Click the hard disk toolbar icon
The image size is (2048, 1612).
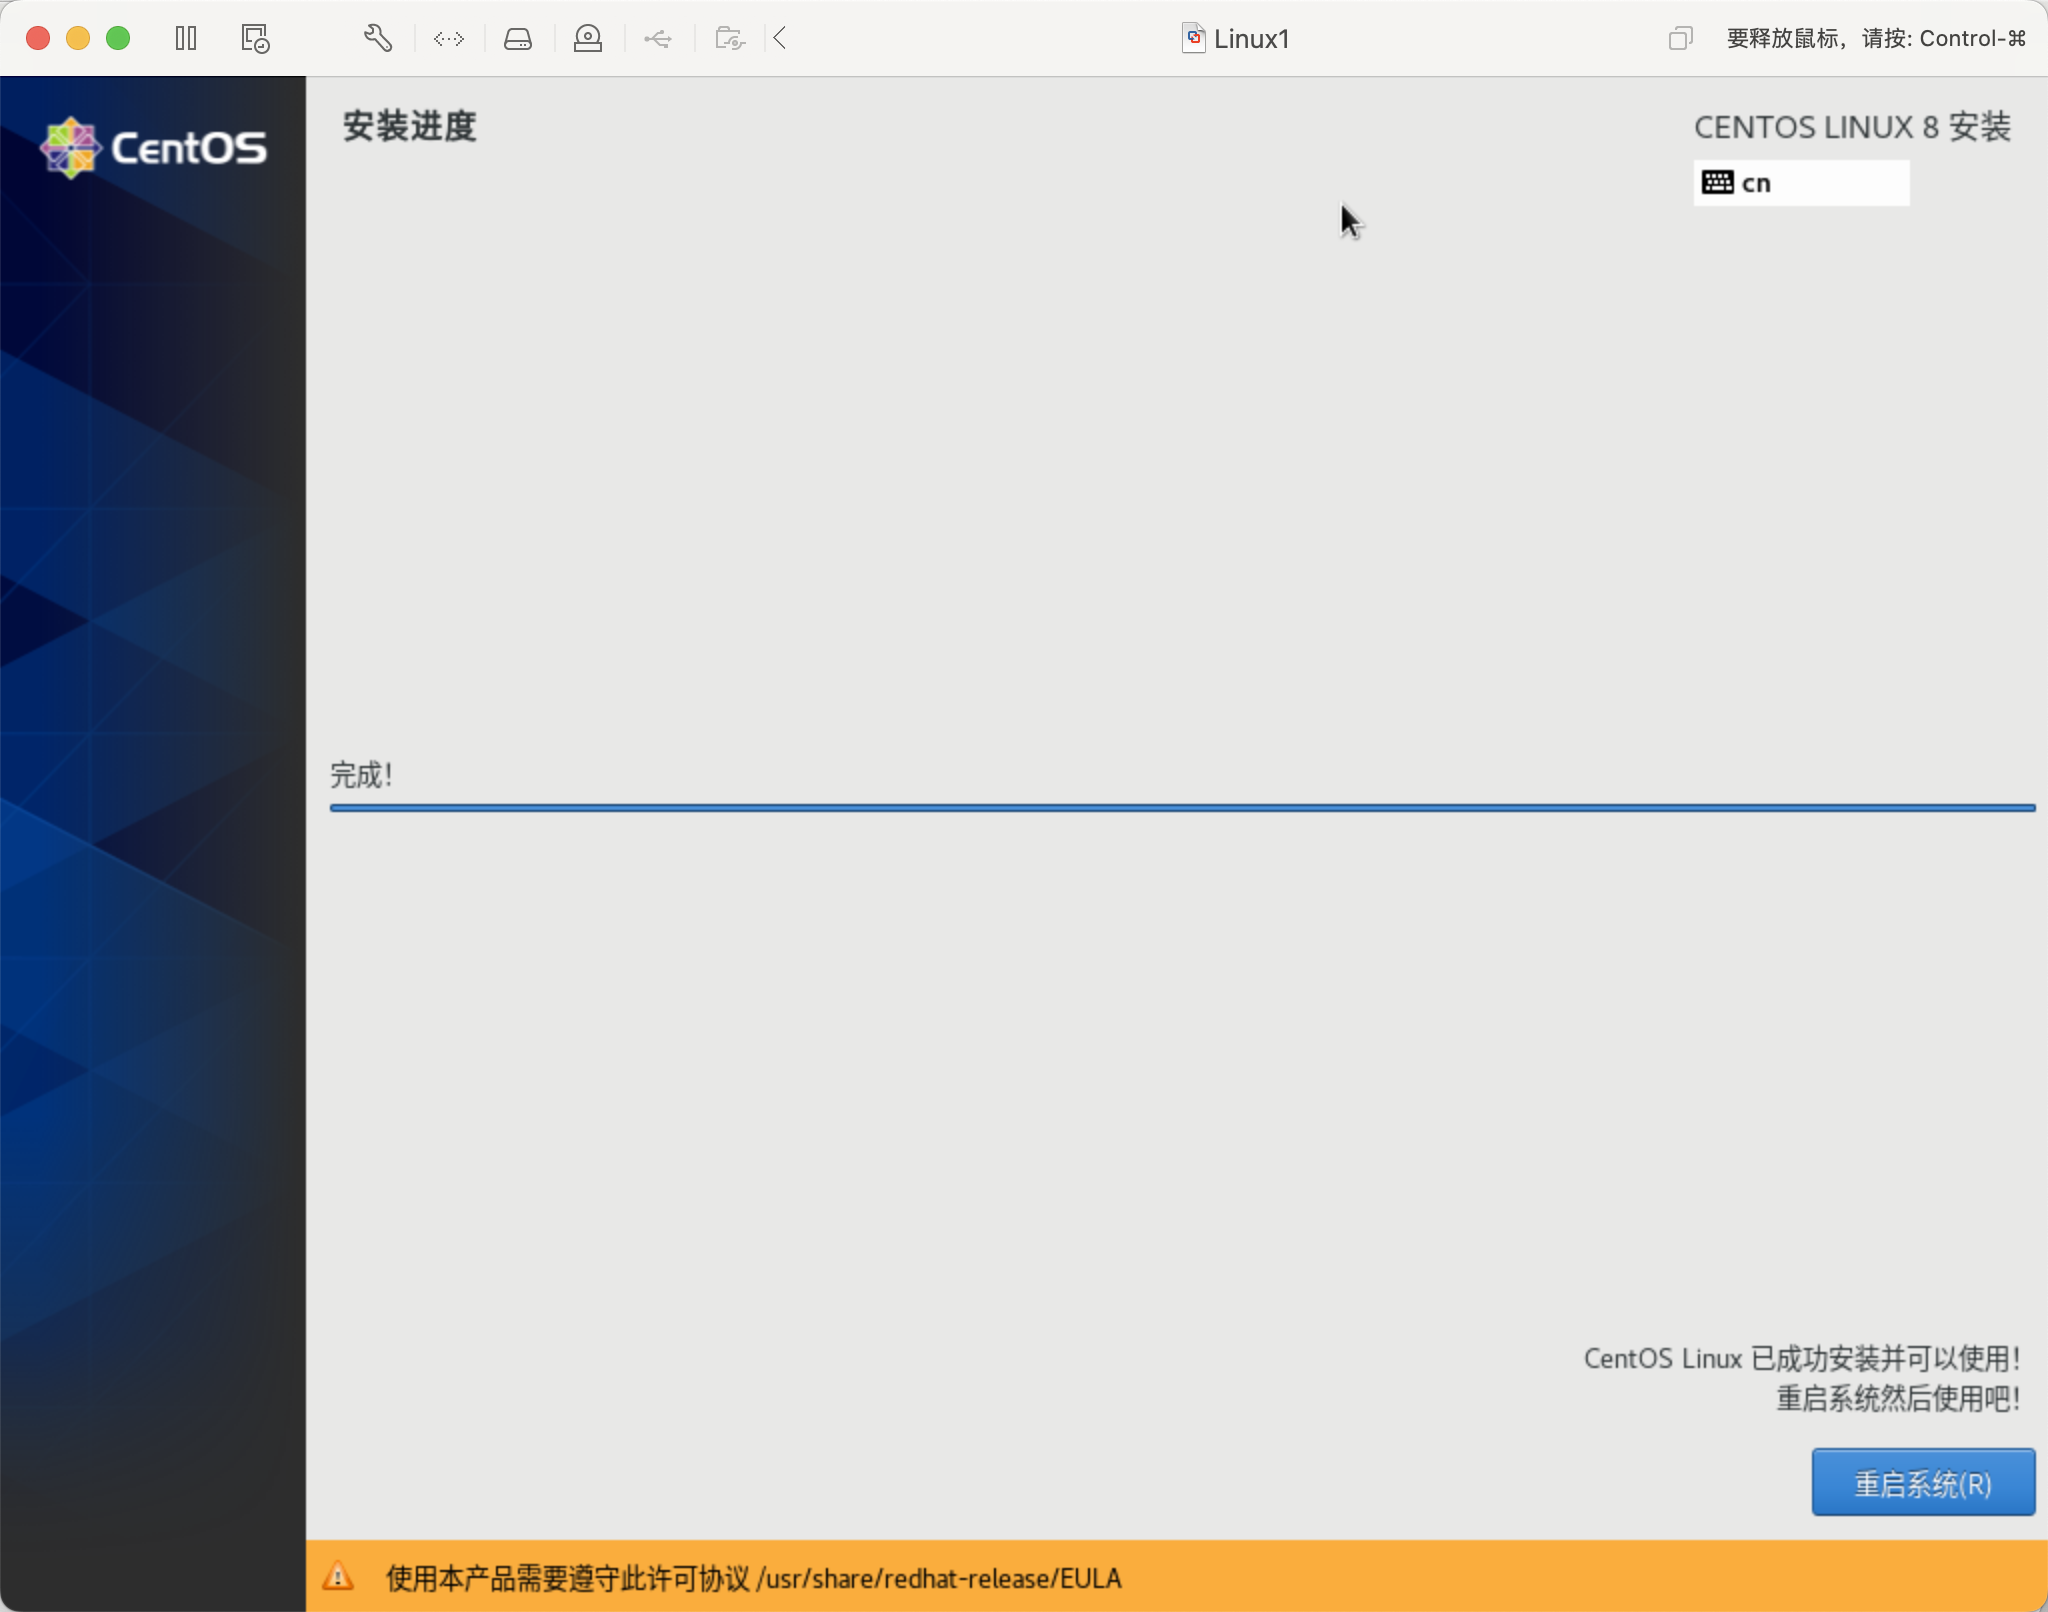(518, 39)
